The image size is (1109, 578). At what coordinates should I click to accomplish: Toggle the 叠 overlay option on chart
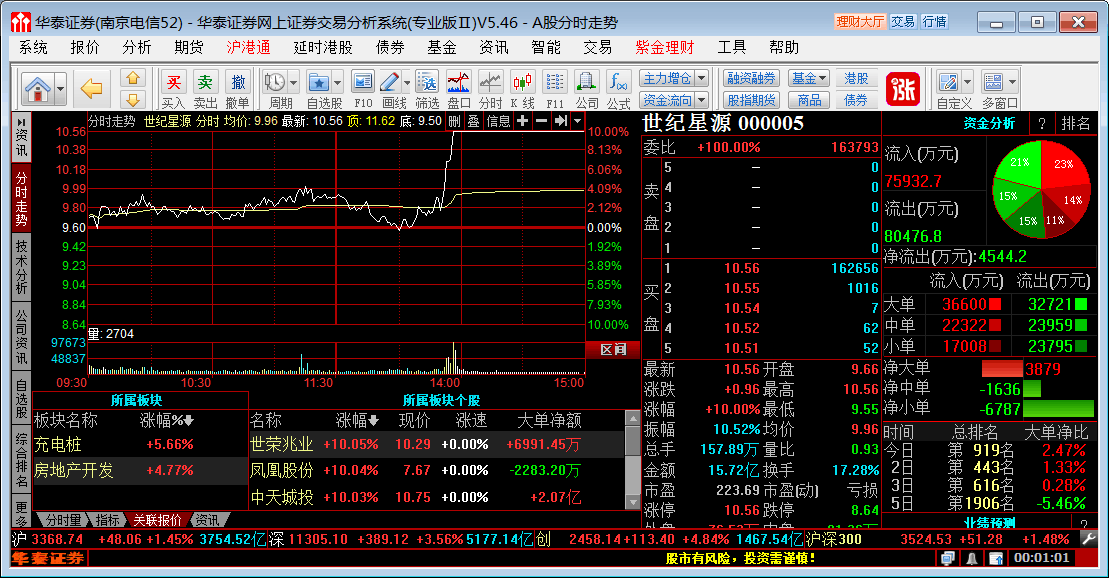[473, 121]
